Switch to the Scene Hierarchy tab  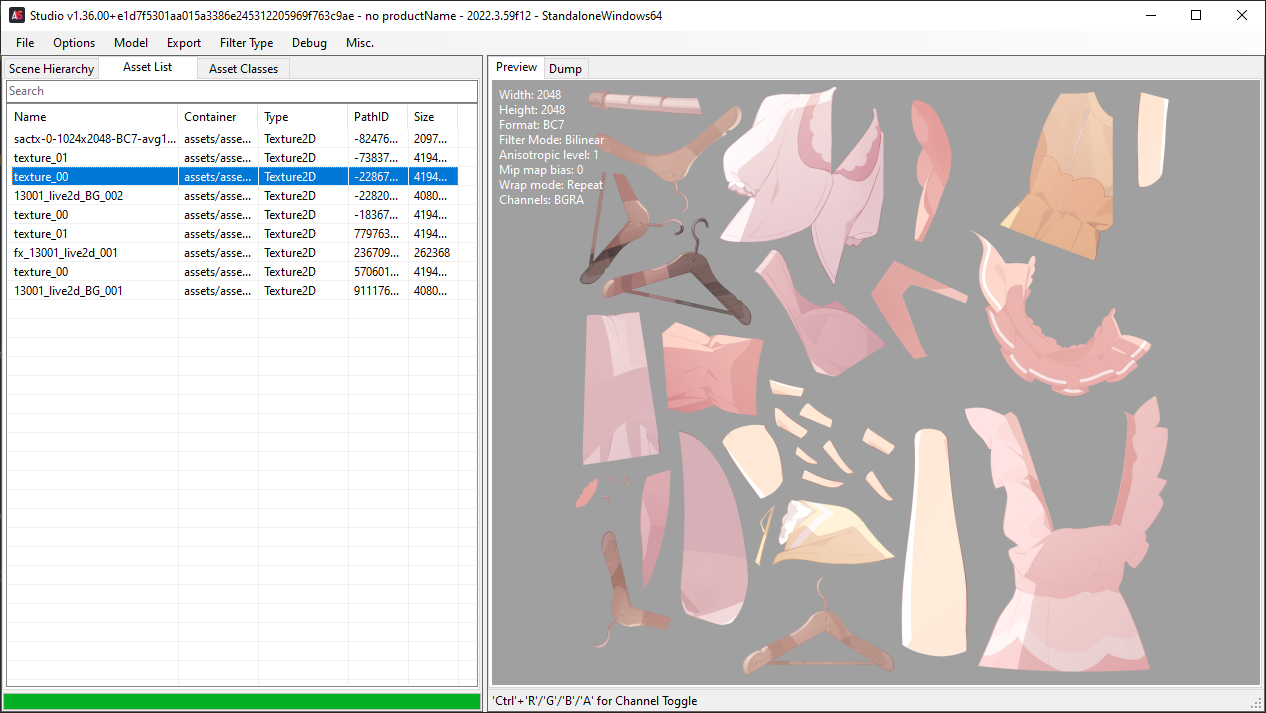[51, 69]
